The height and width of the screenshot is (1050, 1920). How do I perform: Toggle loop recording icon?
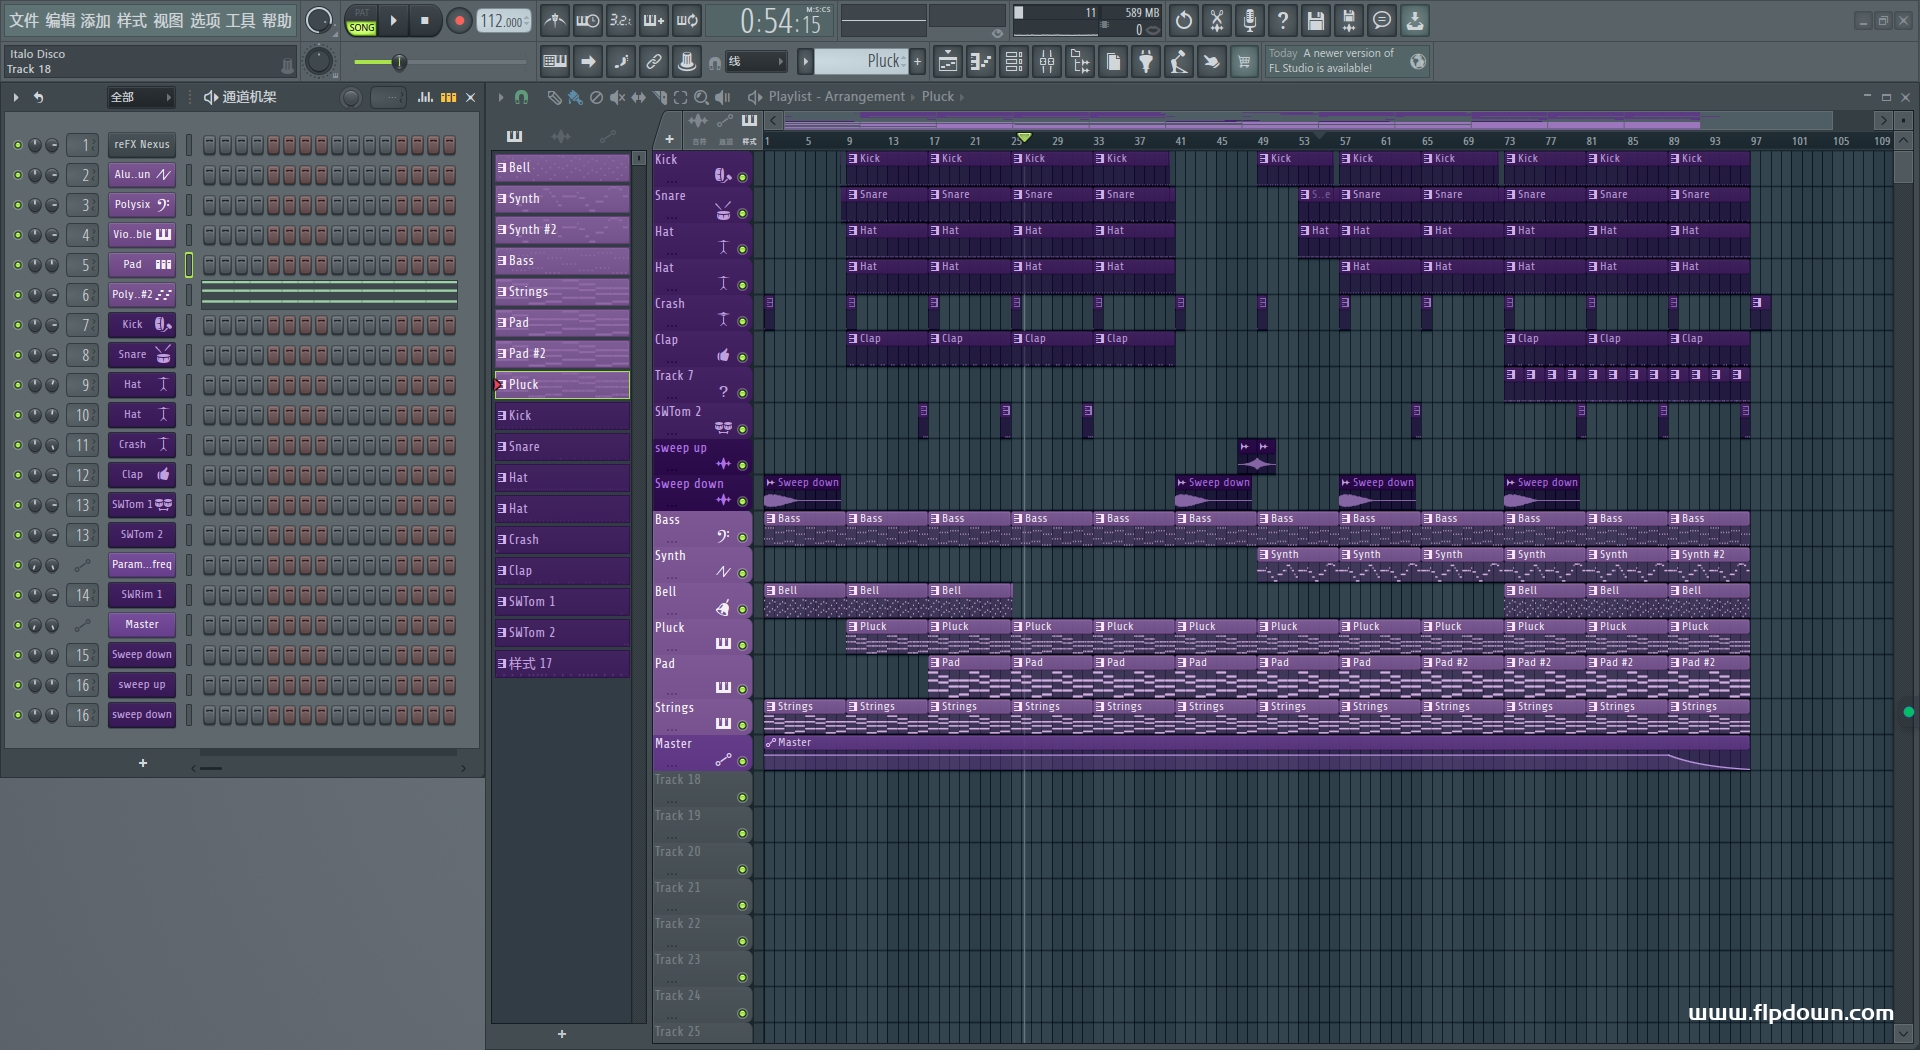coord(687,20)
